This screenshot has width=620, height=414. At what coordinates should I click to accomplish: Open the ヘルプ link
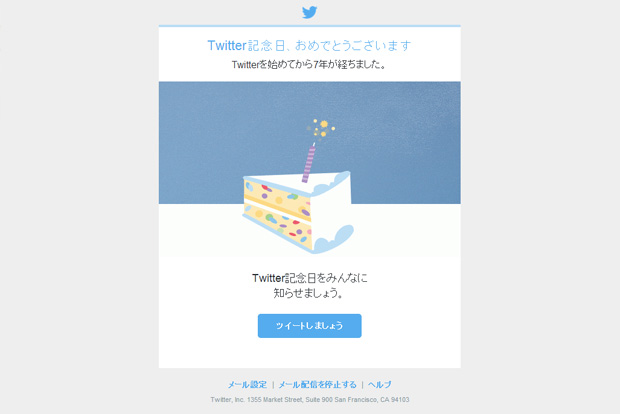pos(380,384)
